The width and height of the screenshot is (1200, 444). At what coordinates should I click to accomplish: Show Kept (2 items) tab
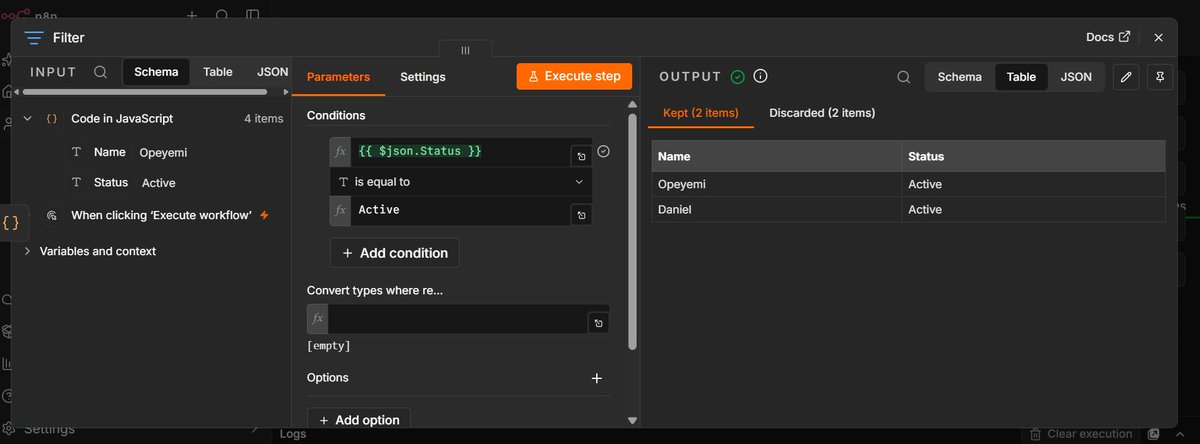point(700,113)
